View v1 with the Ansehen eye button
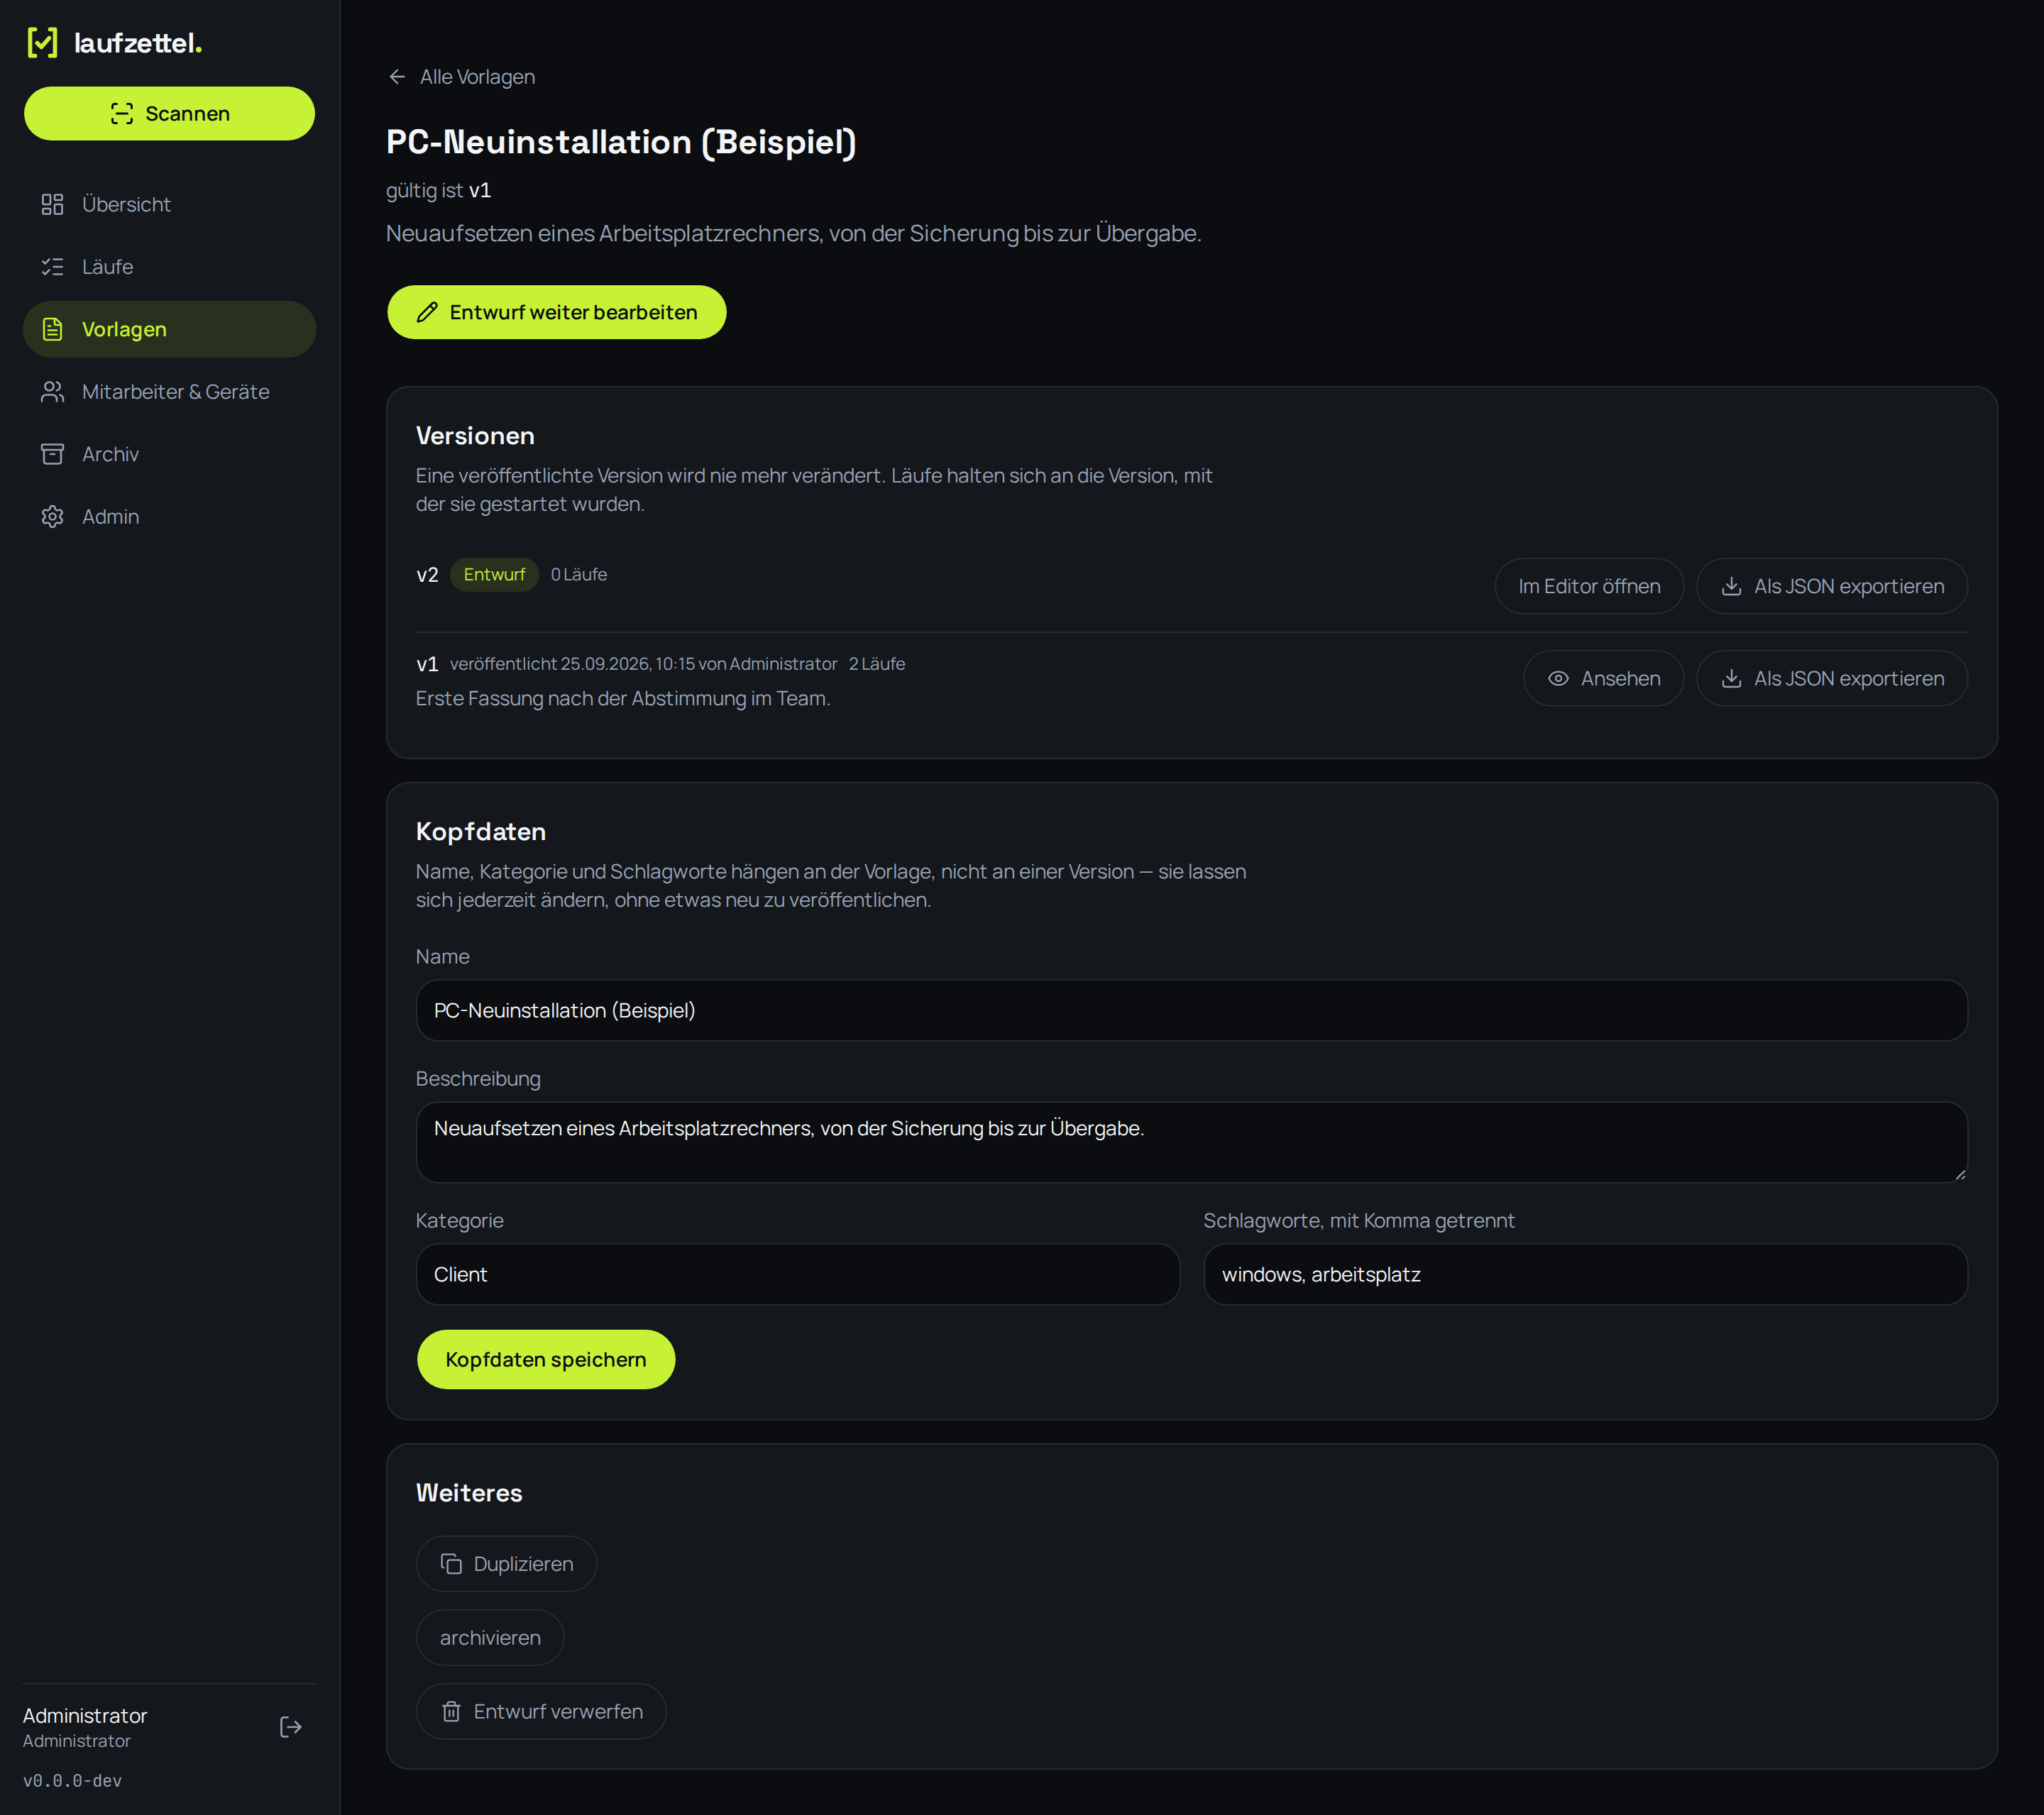 point(1603,678)
